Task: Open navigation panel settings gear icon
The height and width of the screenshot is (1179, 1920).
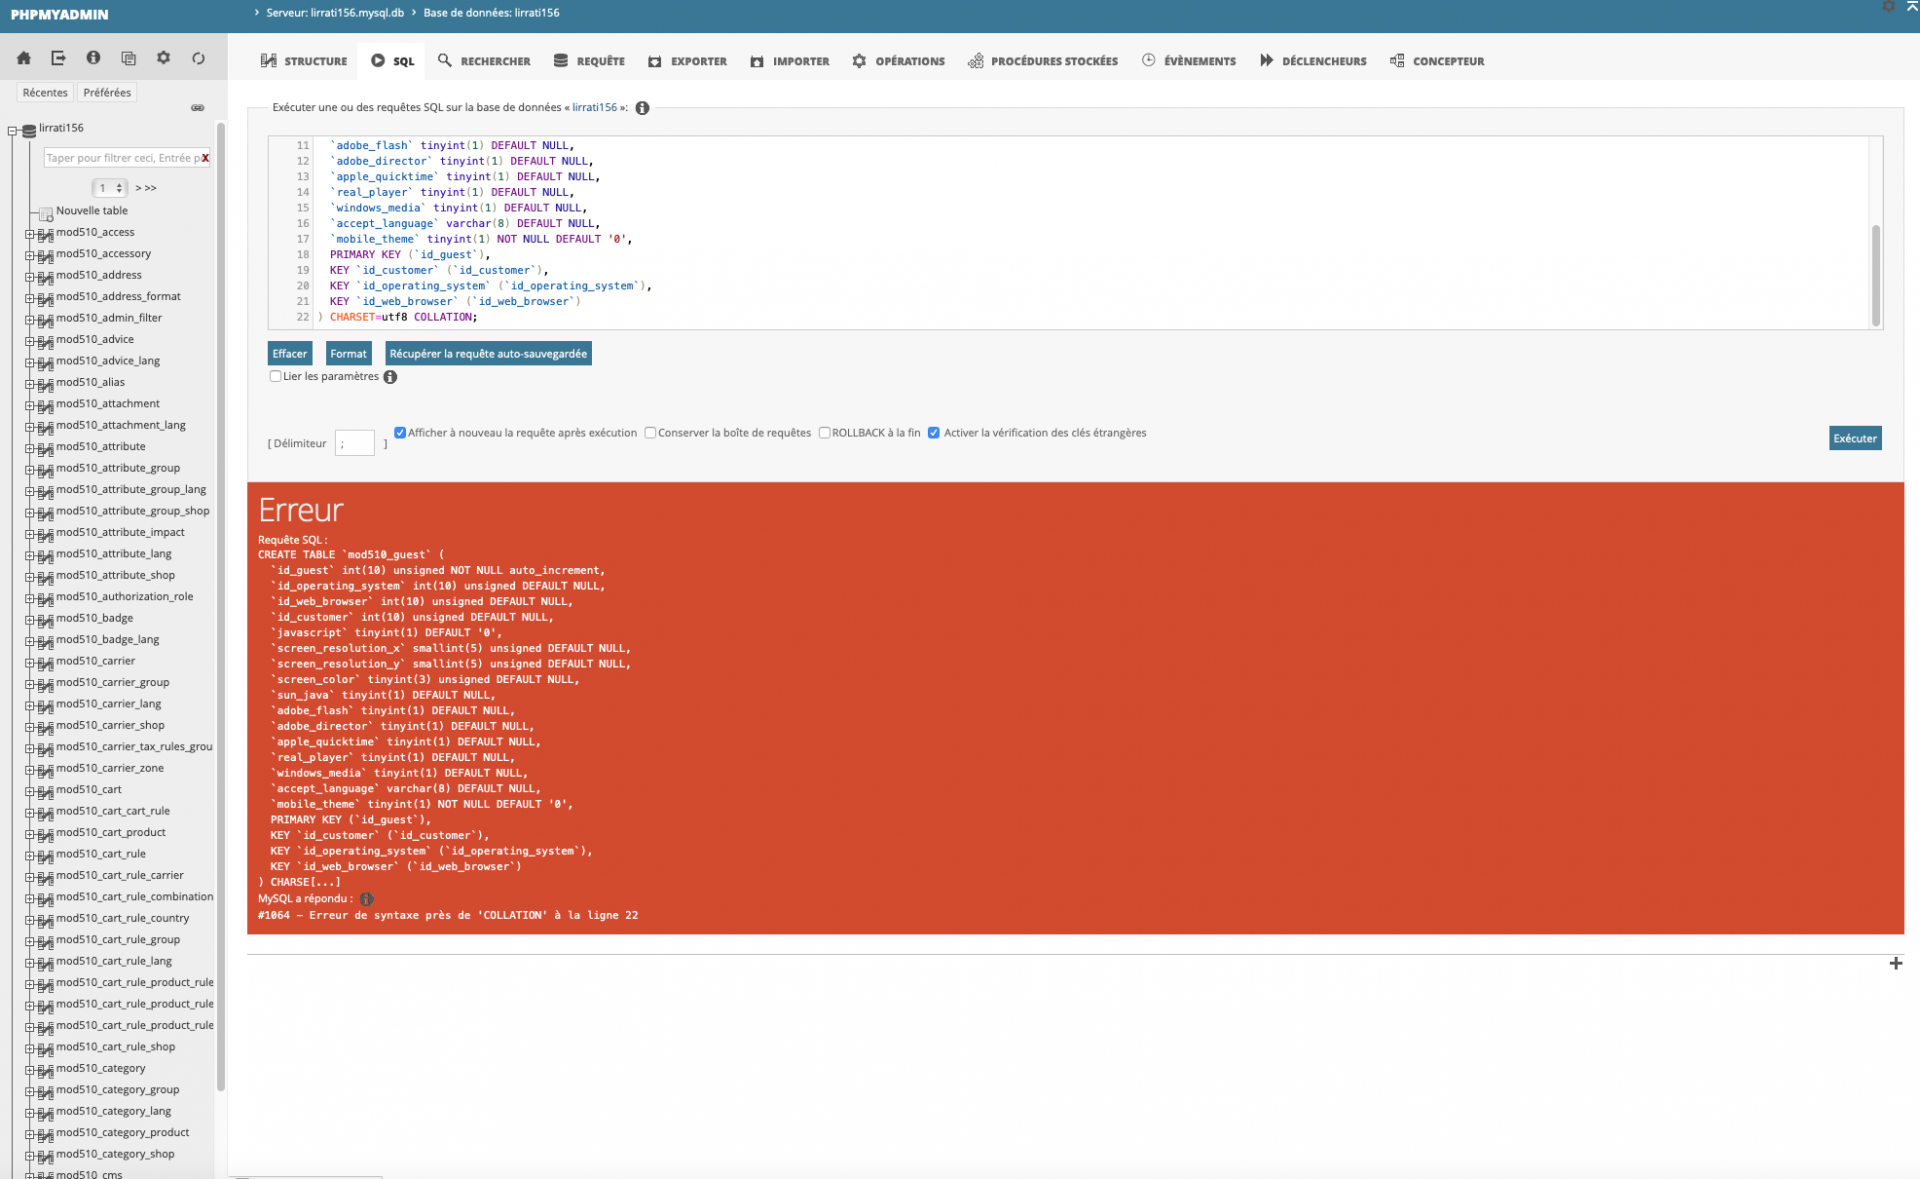Action: click(x=163, y=58)
